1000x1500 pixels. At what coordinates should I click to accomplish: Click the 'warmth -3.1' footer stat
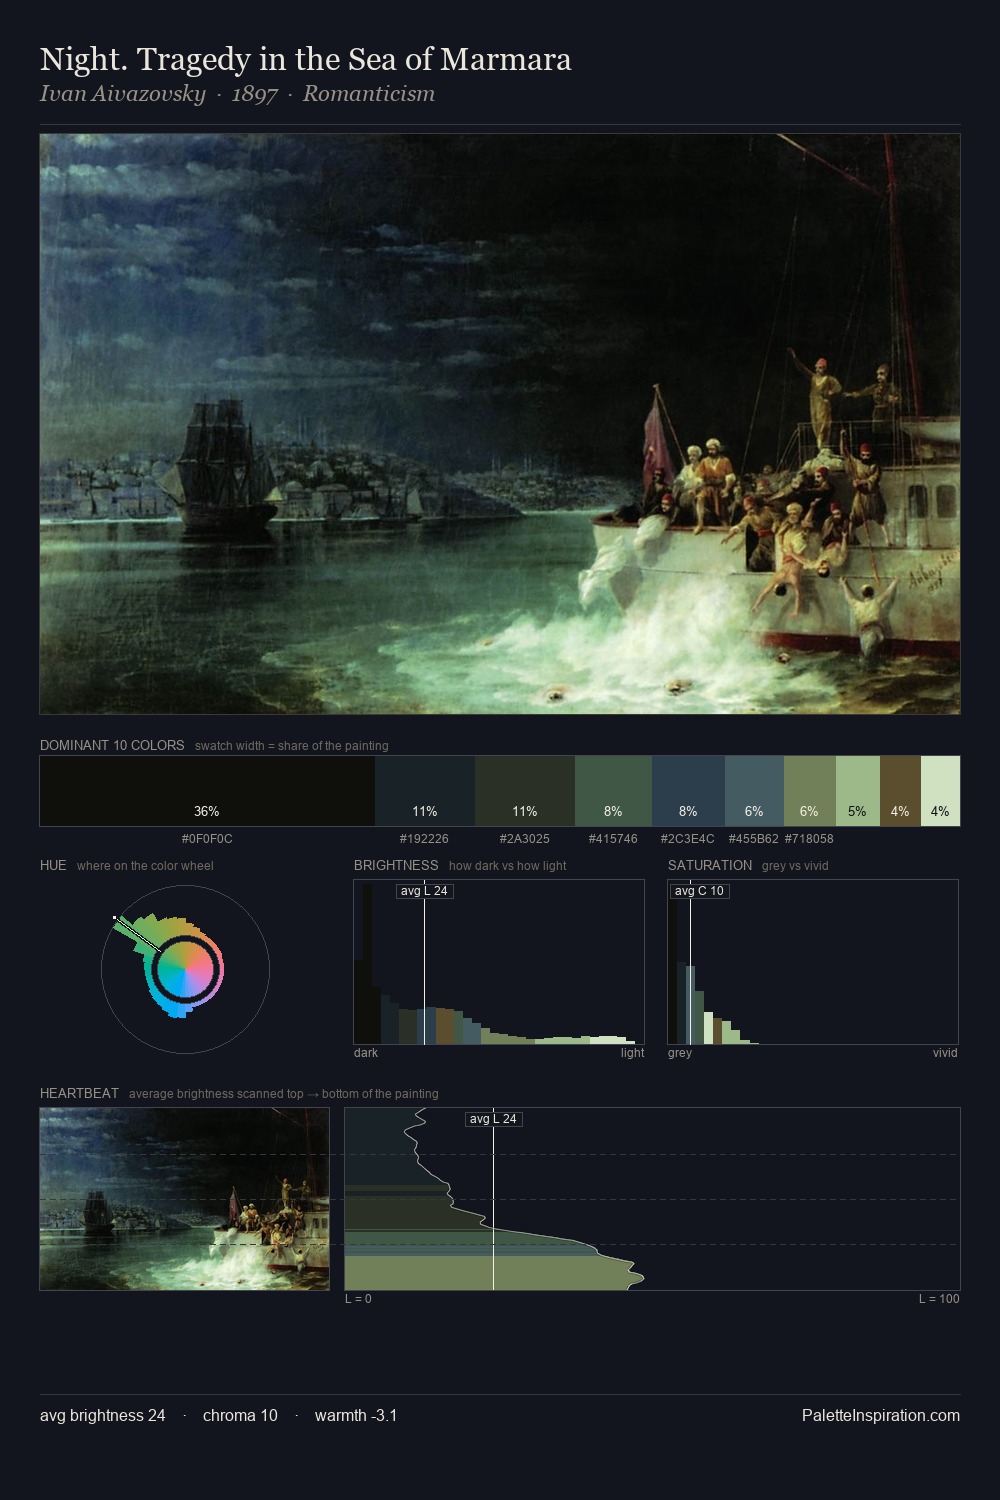pos(356,1416)
